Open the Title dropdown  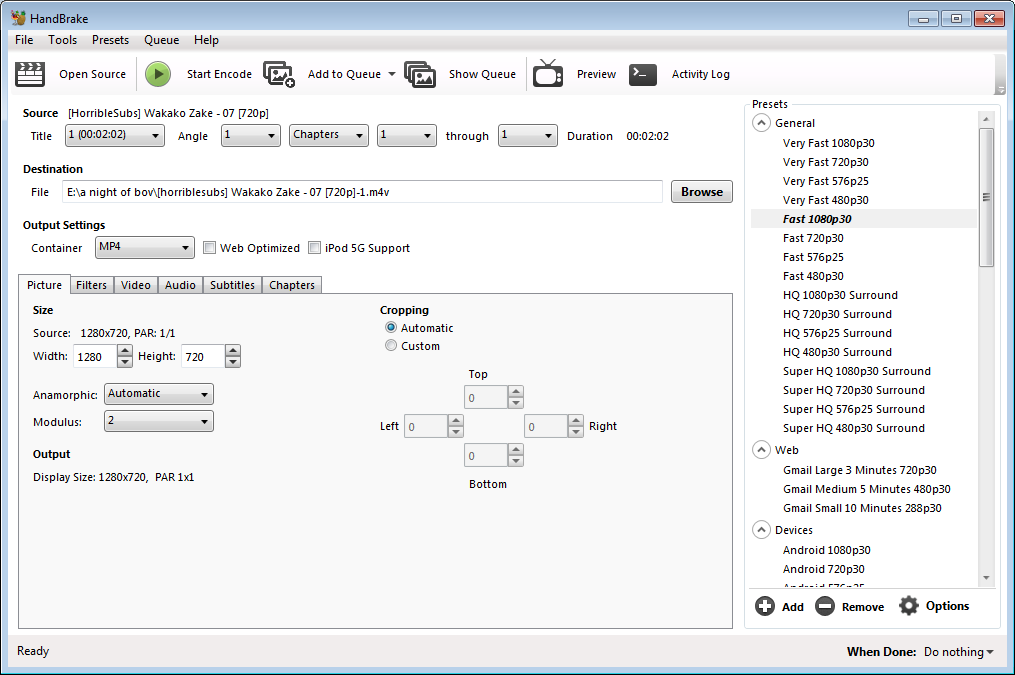[115, 135]
